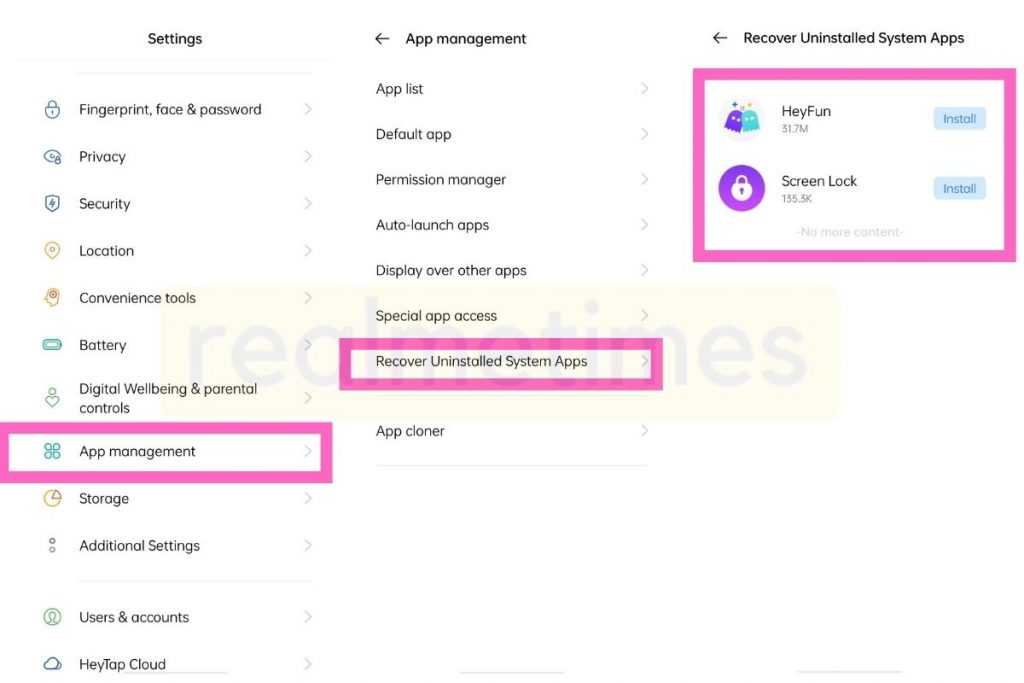Viewport: 1024px width, 683px height.
Task: Install the Screen Lock app
Action: click(x=958, y=188)
